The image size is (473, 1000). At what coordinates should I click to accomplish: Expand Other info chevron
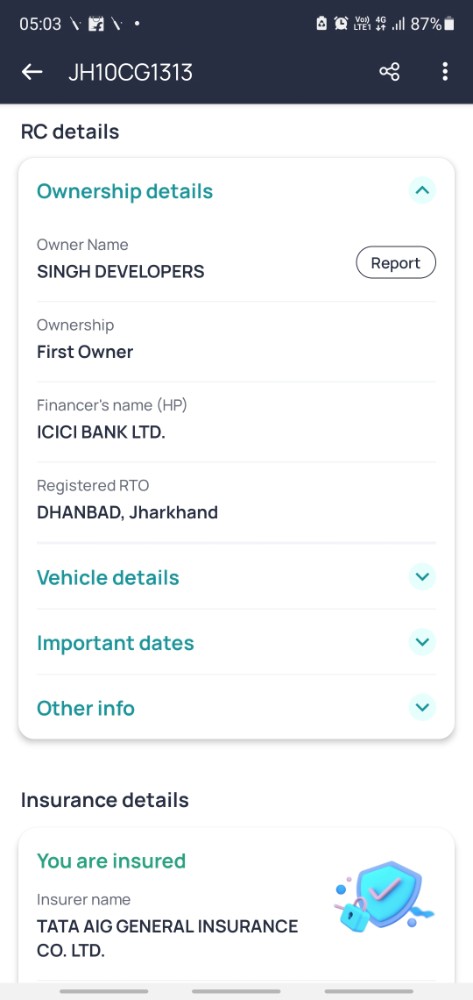(x=422, y=707)
